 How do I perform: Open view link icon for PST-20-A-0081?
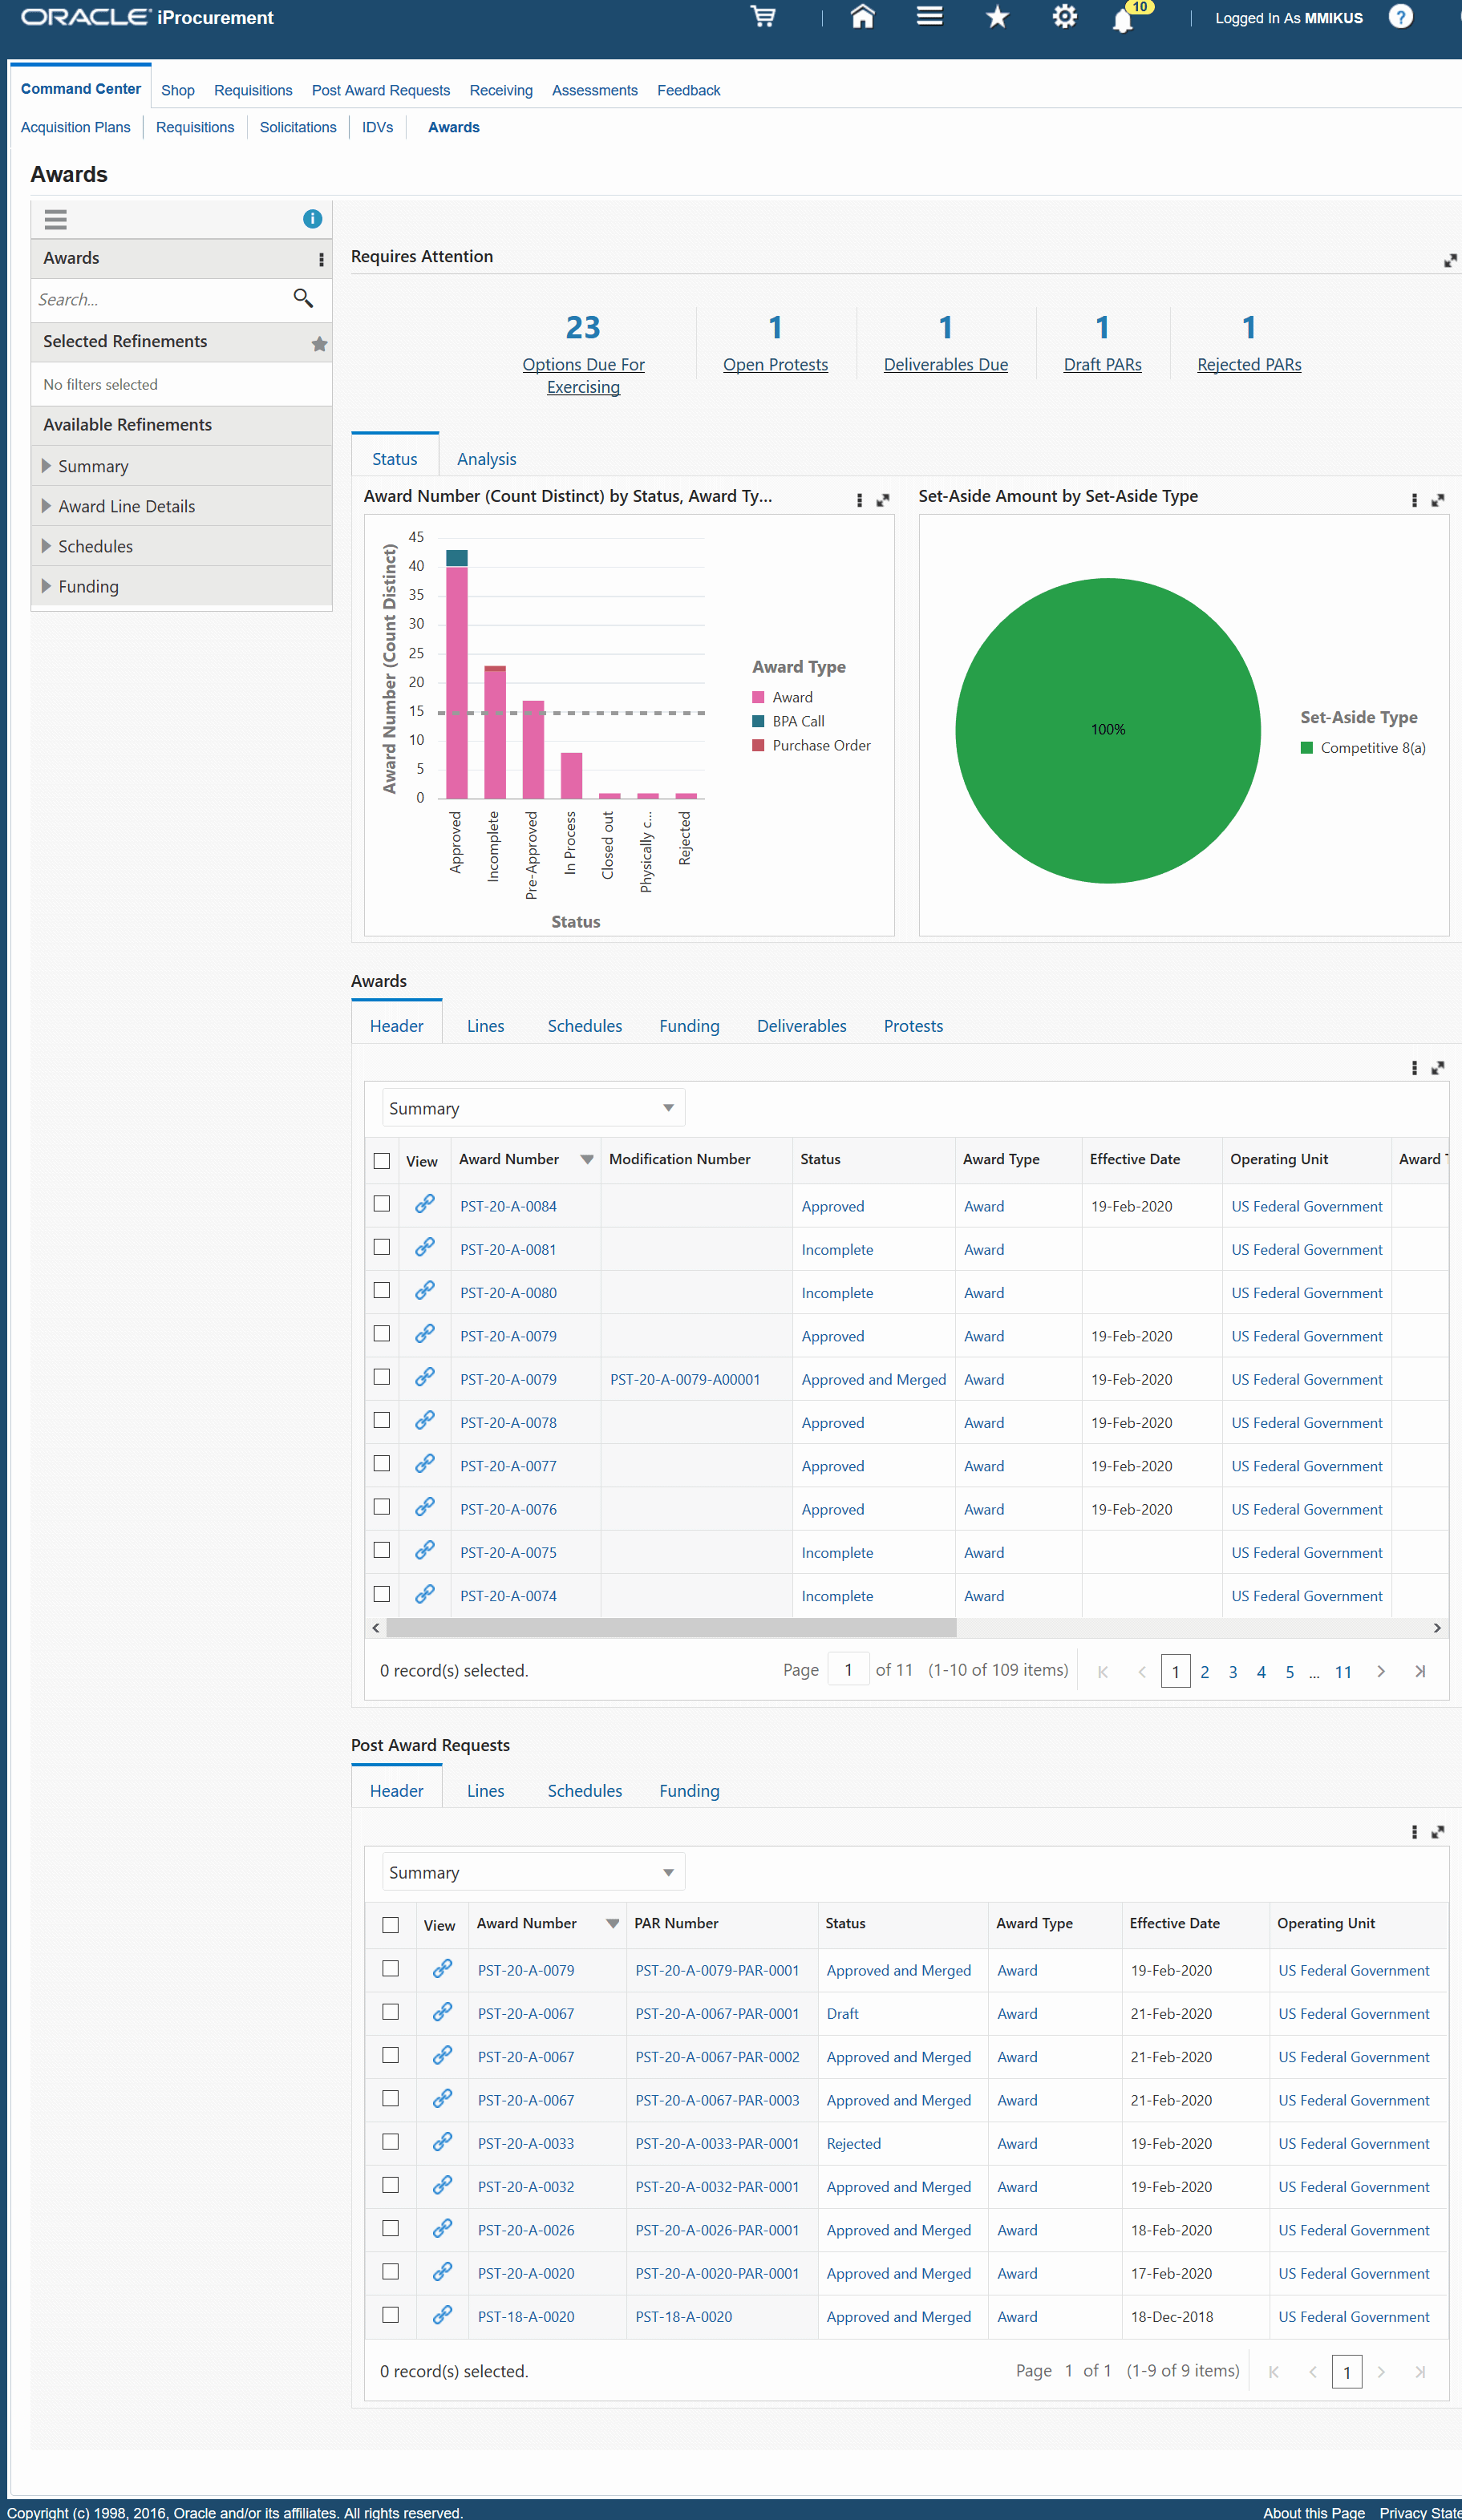click(425, 1247)
